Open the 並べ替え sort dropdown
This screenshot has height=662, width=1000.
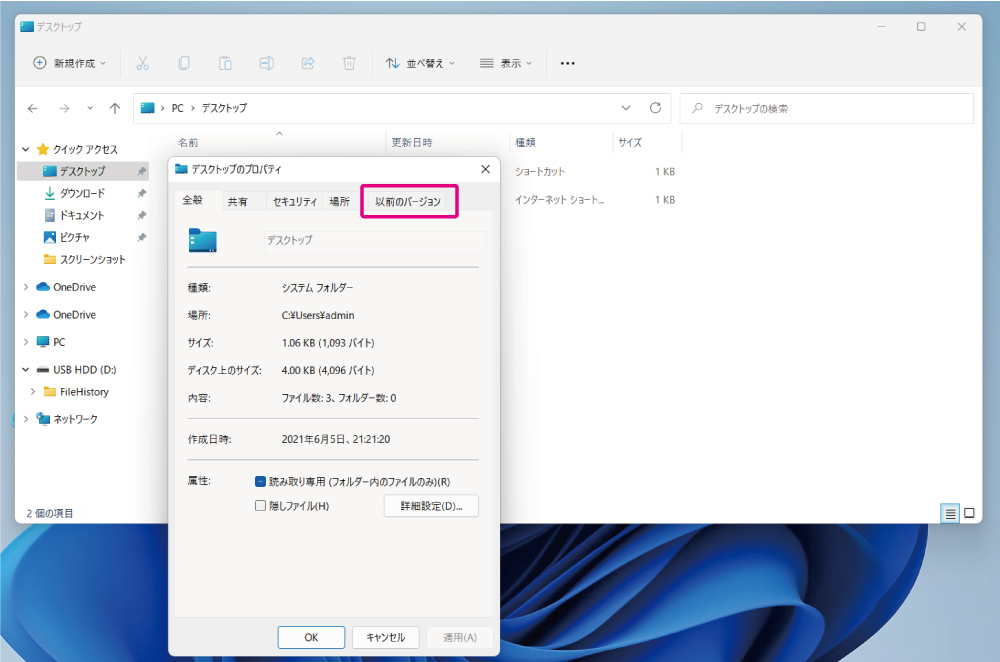pyautogui.click(x=420, y=63)
